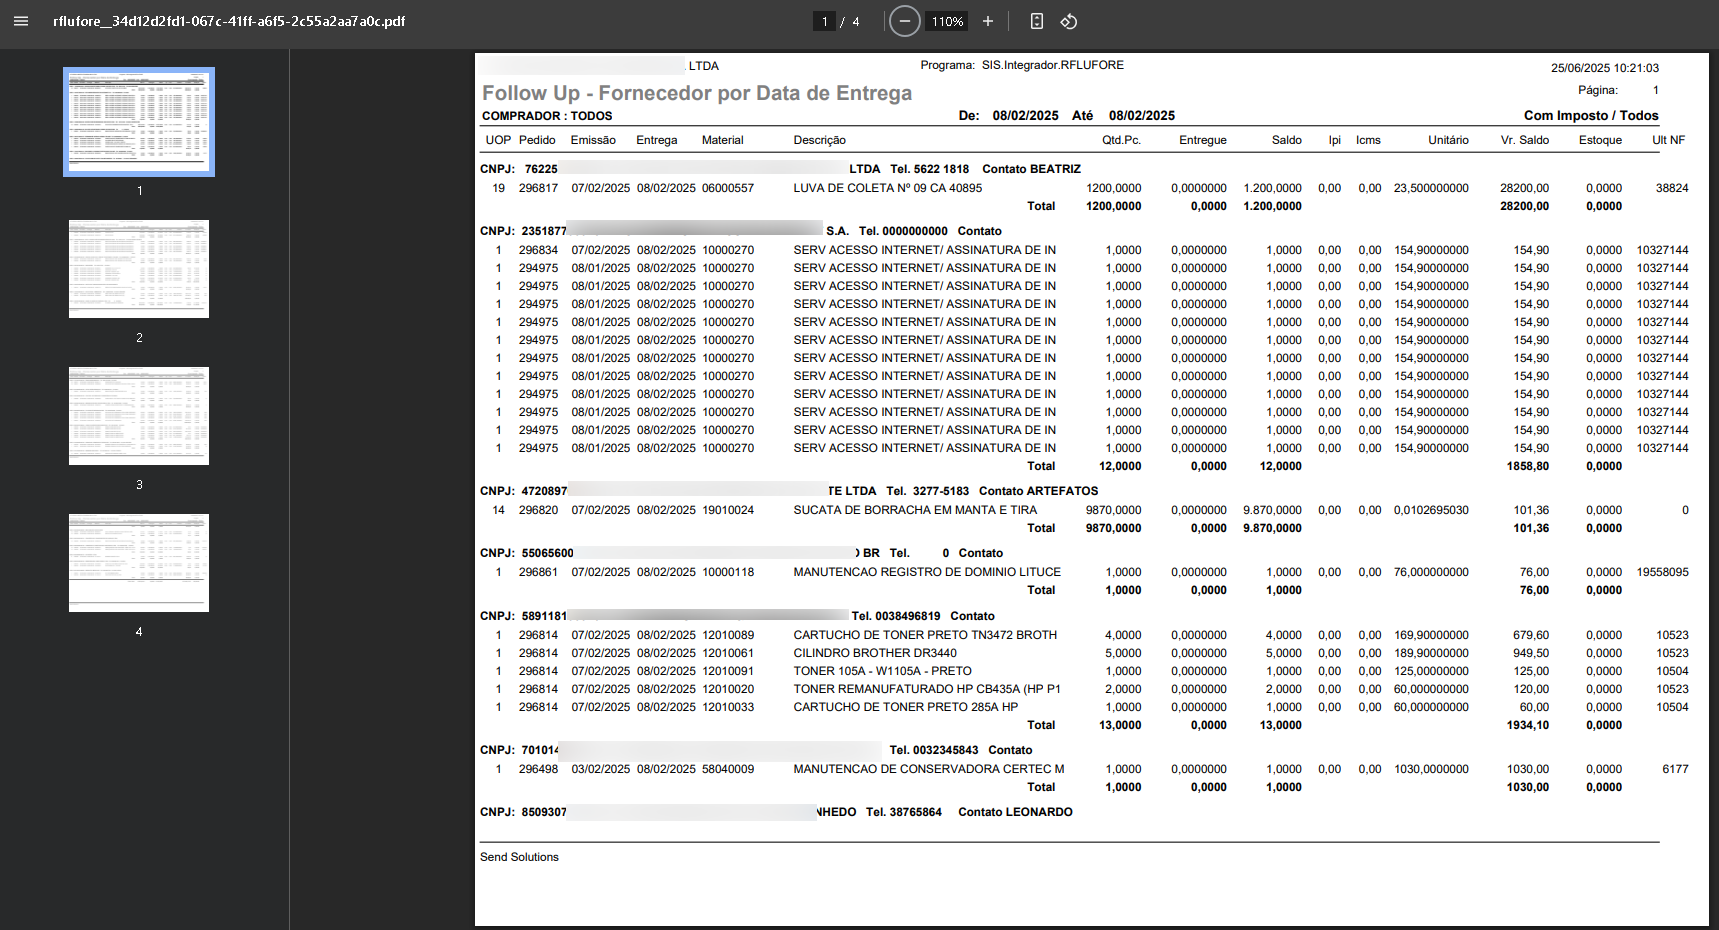
Task: Click 'Com Imposto / Todos' text
Action: coord(1591,116)
